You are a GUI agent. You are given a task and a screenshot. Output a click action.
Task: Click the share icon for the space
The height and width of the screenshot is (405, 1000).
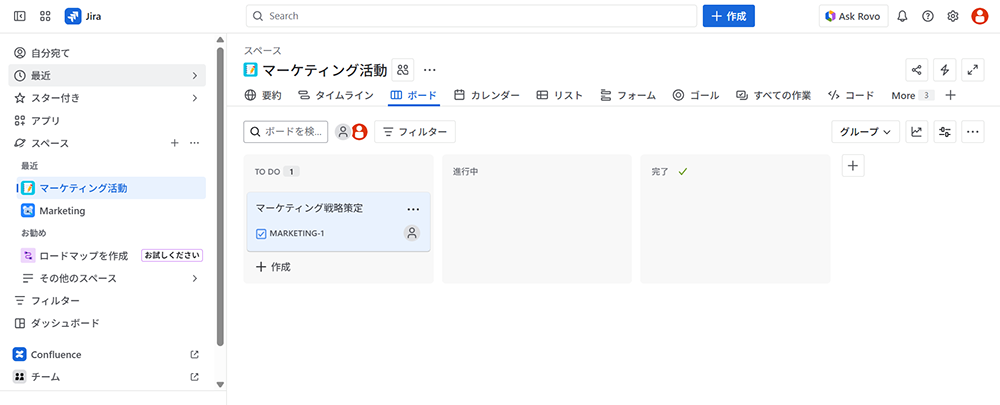tap(916, 70)
